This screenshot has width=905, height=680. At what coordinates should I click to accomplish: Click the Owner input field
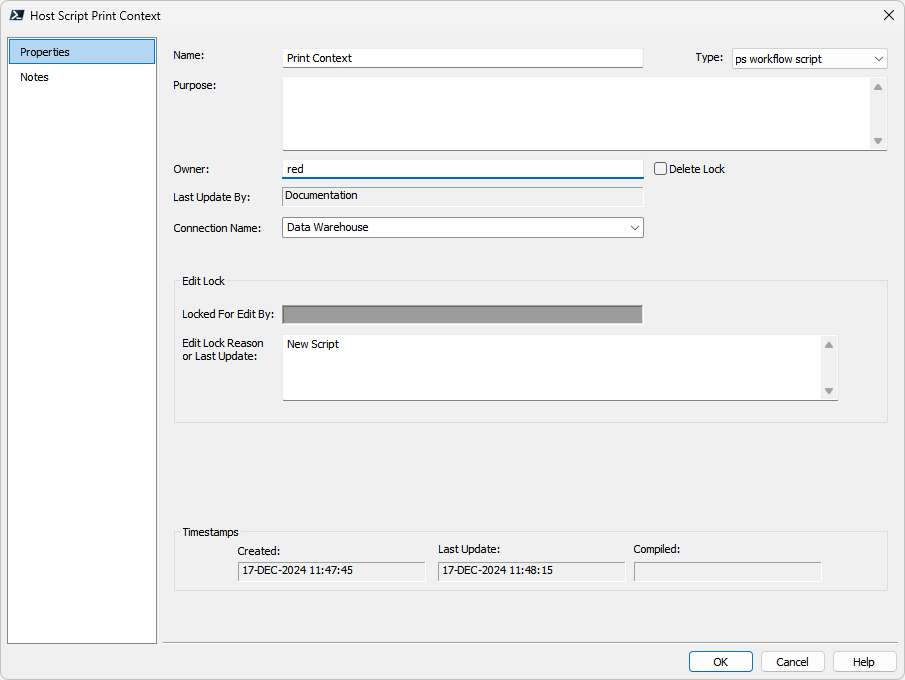[x=462, y=169]
